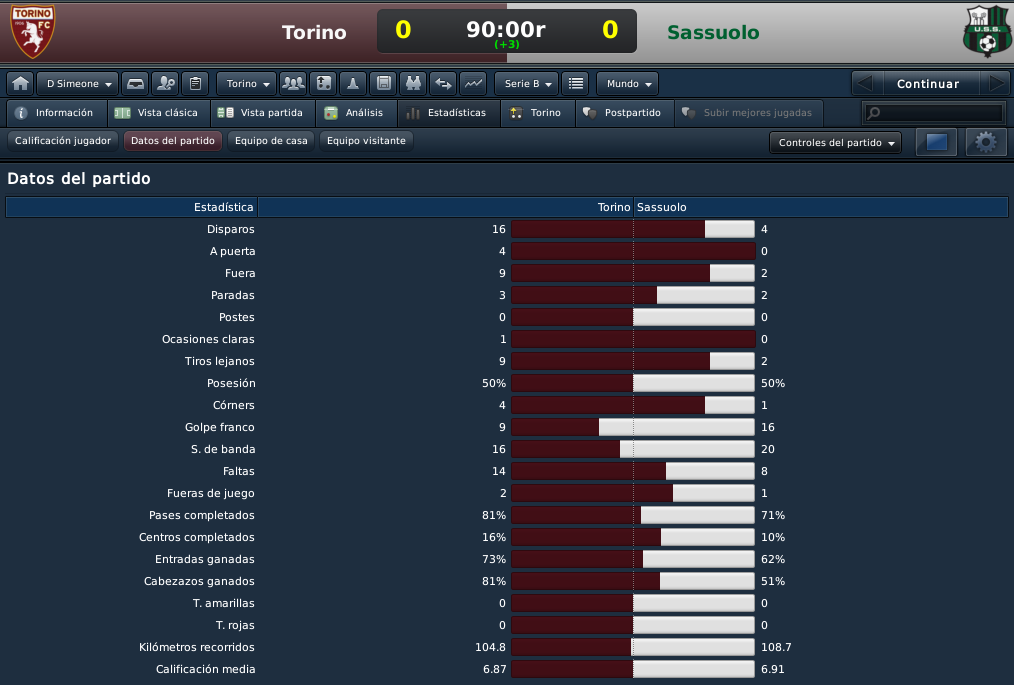Expand the Serie B dropdown
The width and height of the screenshot is (1014, 685).
pos(527,83)
